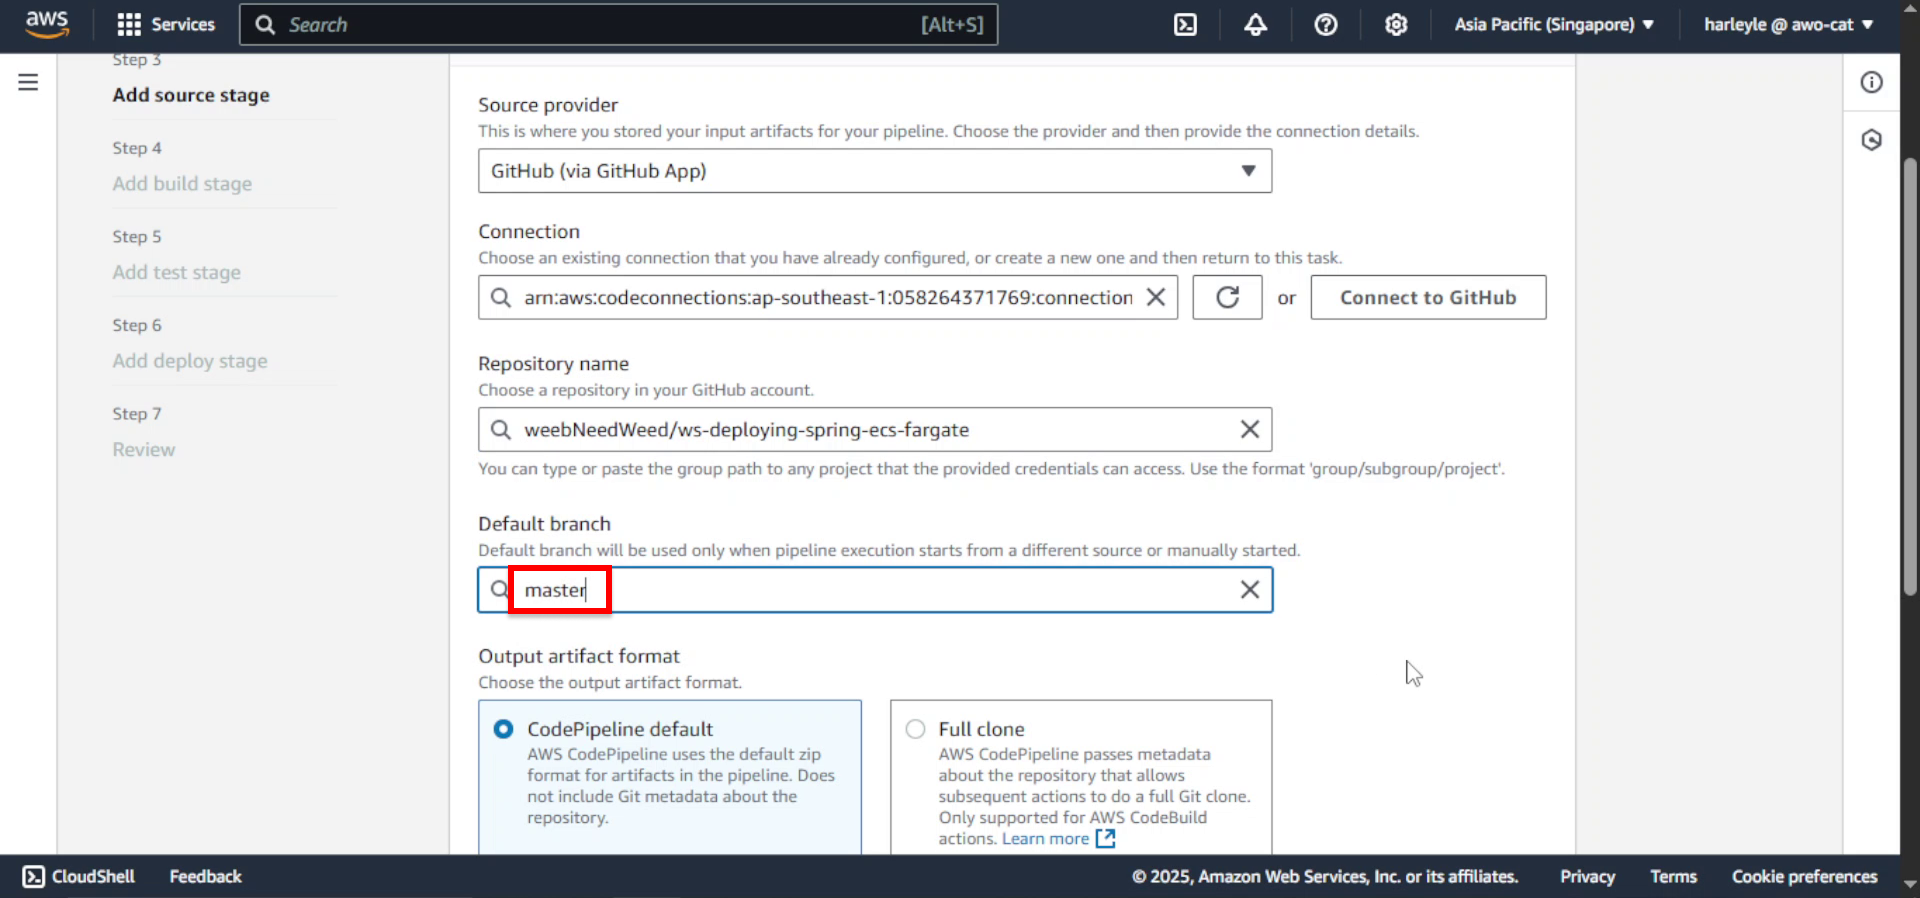Image resolution: width=1920 pixels, height=898 pixels.
Task: Click the Repository name field
Action: tap(875, 430)
